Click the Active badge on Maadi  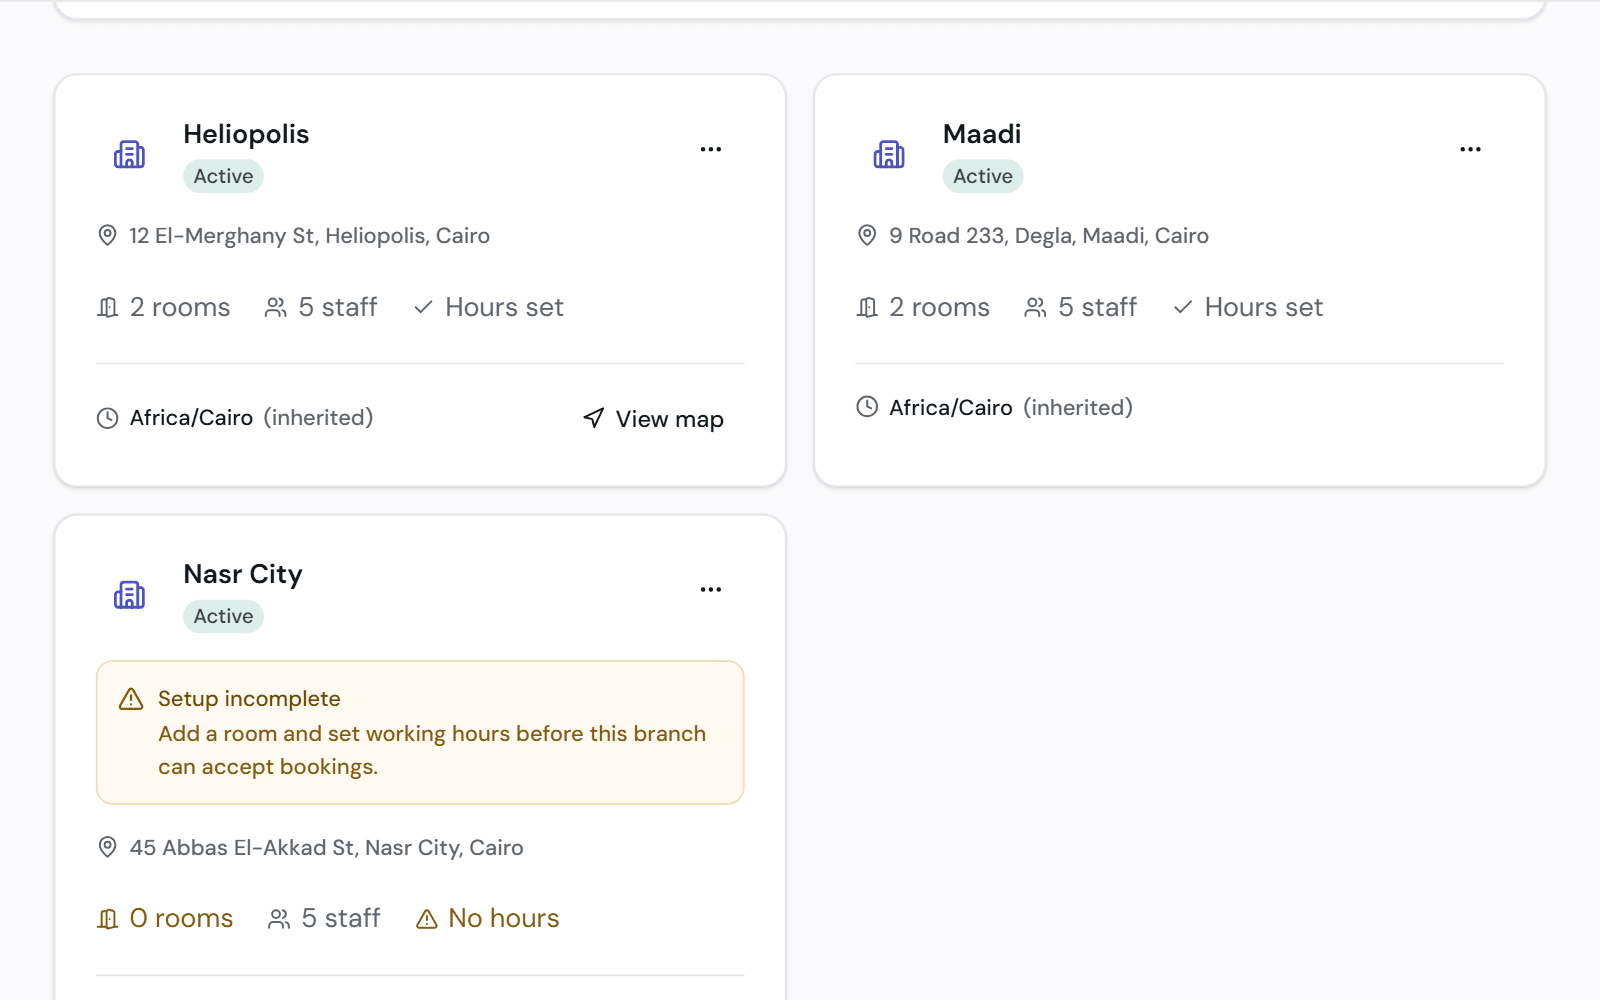(x=983, y=176)
